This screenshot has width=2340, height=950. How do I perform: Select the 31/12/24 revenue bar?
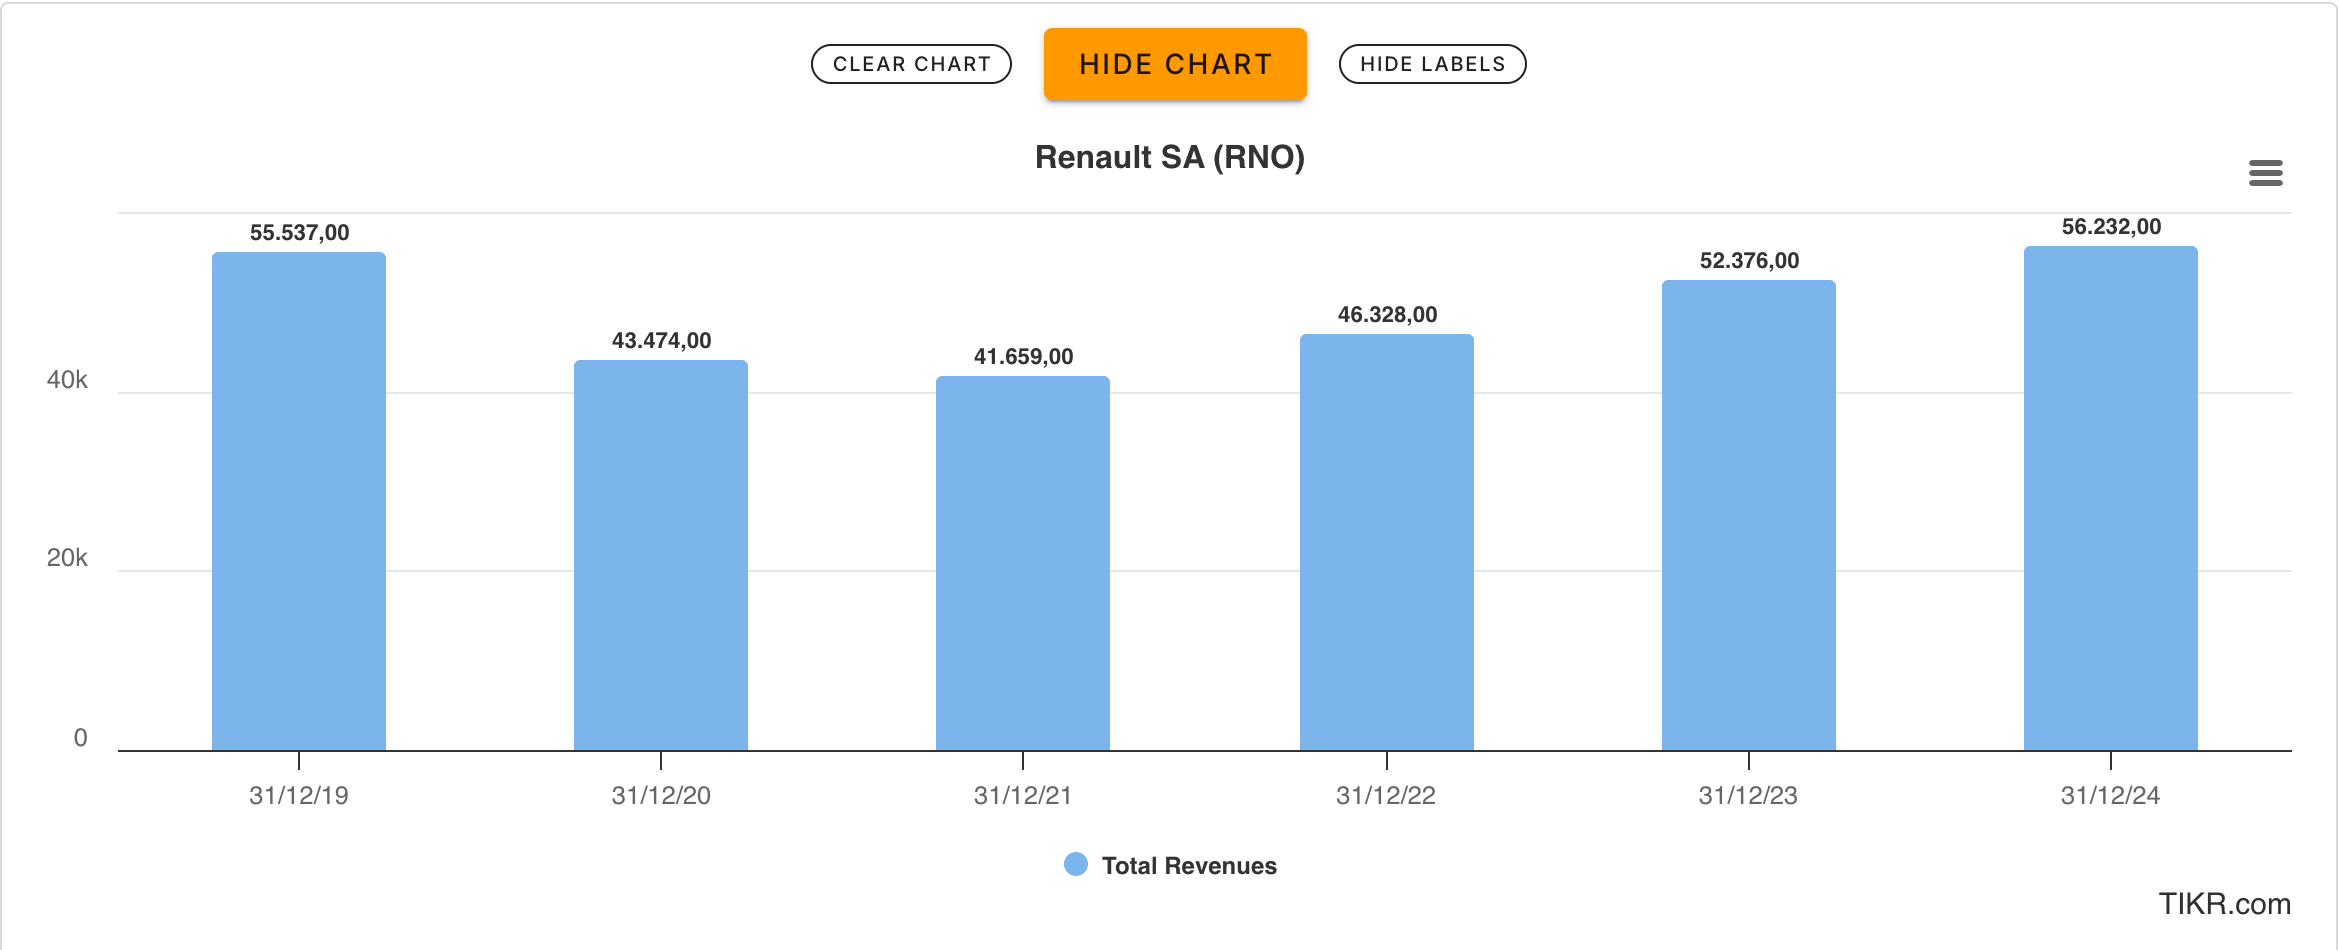click(2111, 498)
